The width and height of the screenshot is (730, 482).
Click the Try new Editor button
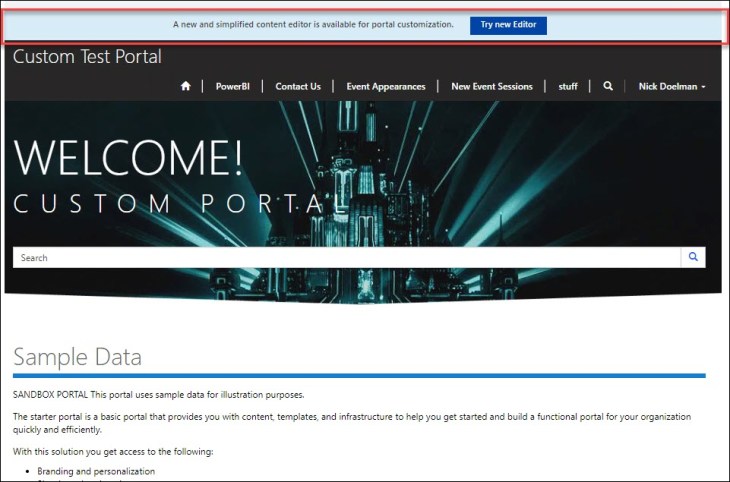(x=508, y=25)
